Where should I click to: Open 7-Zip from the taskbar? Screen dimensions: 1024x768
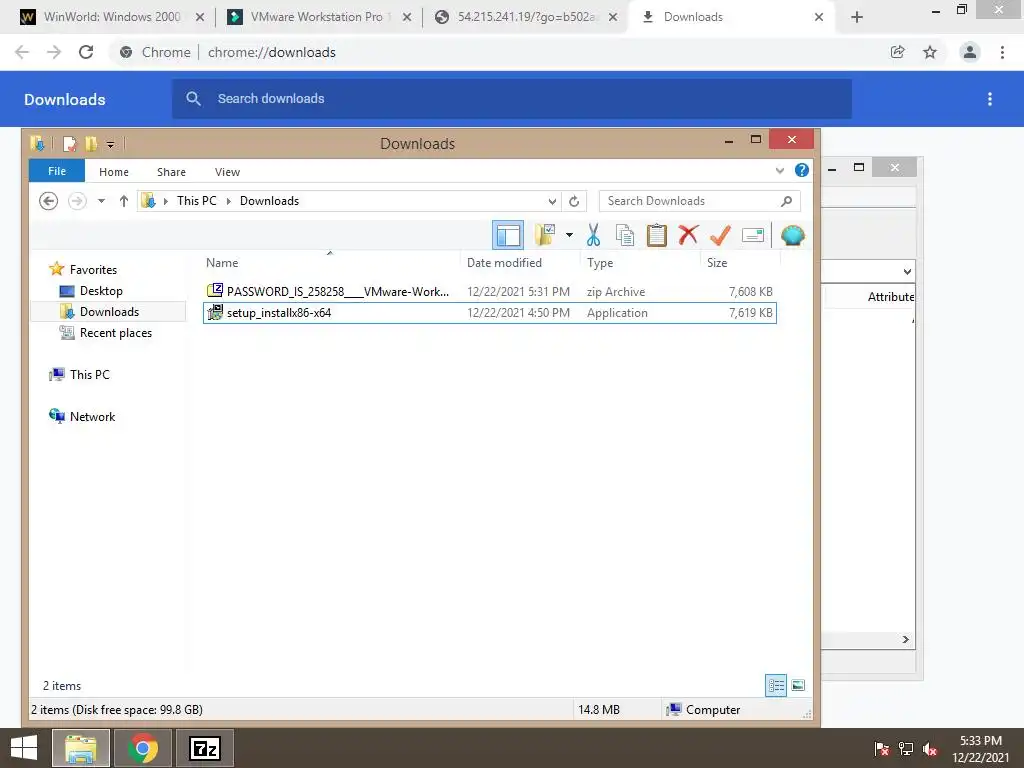[x=205, y=748]
